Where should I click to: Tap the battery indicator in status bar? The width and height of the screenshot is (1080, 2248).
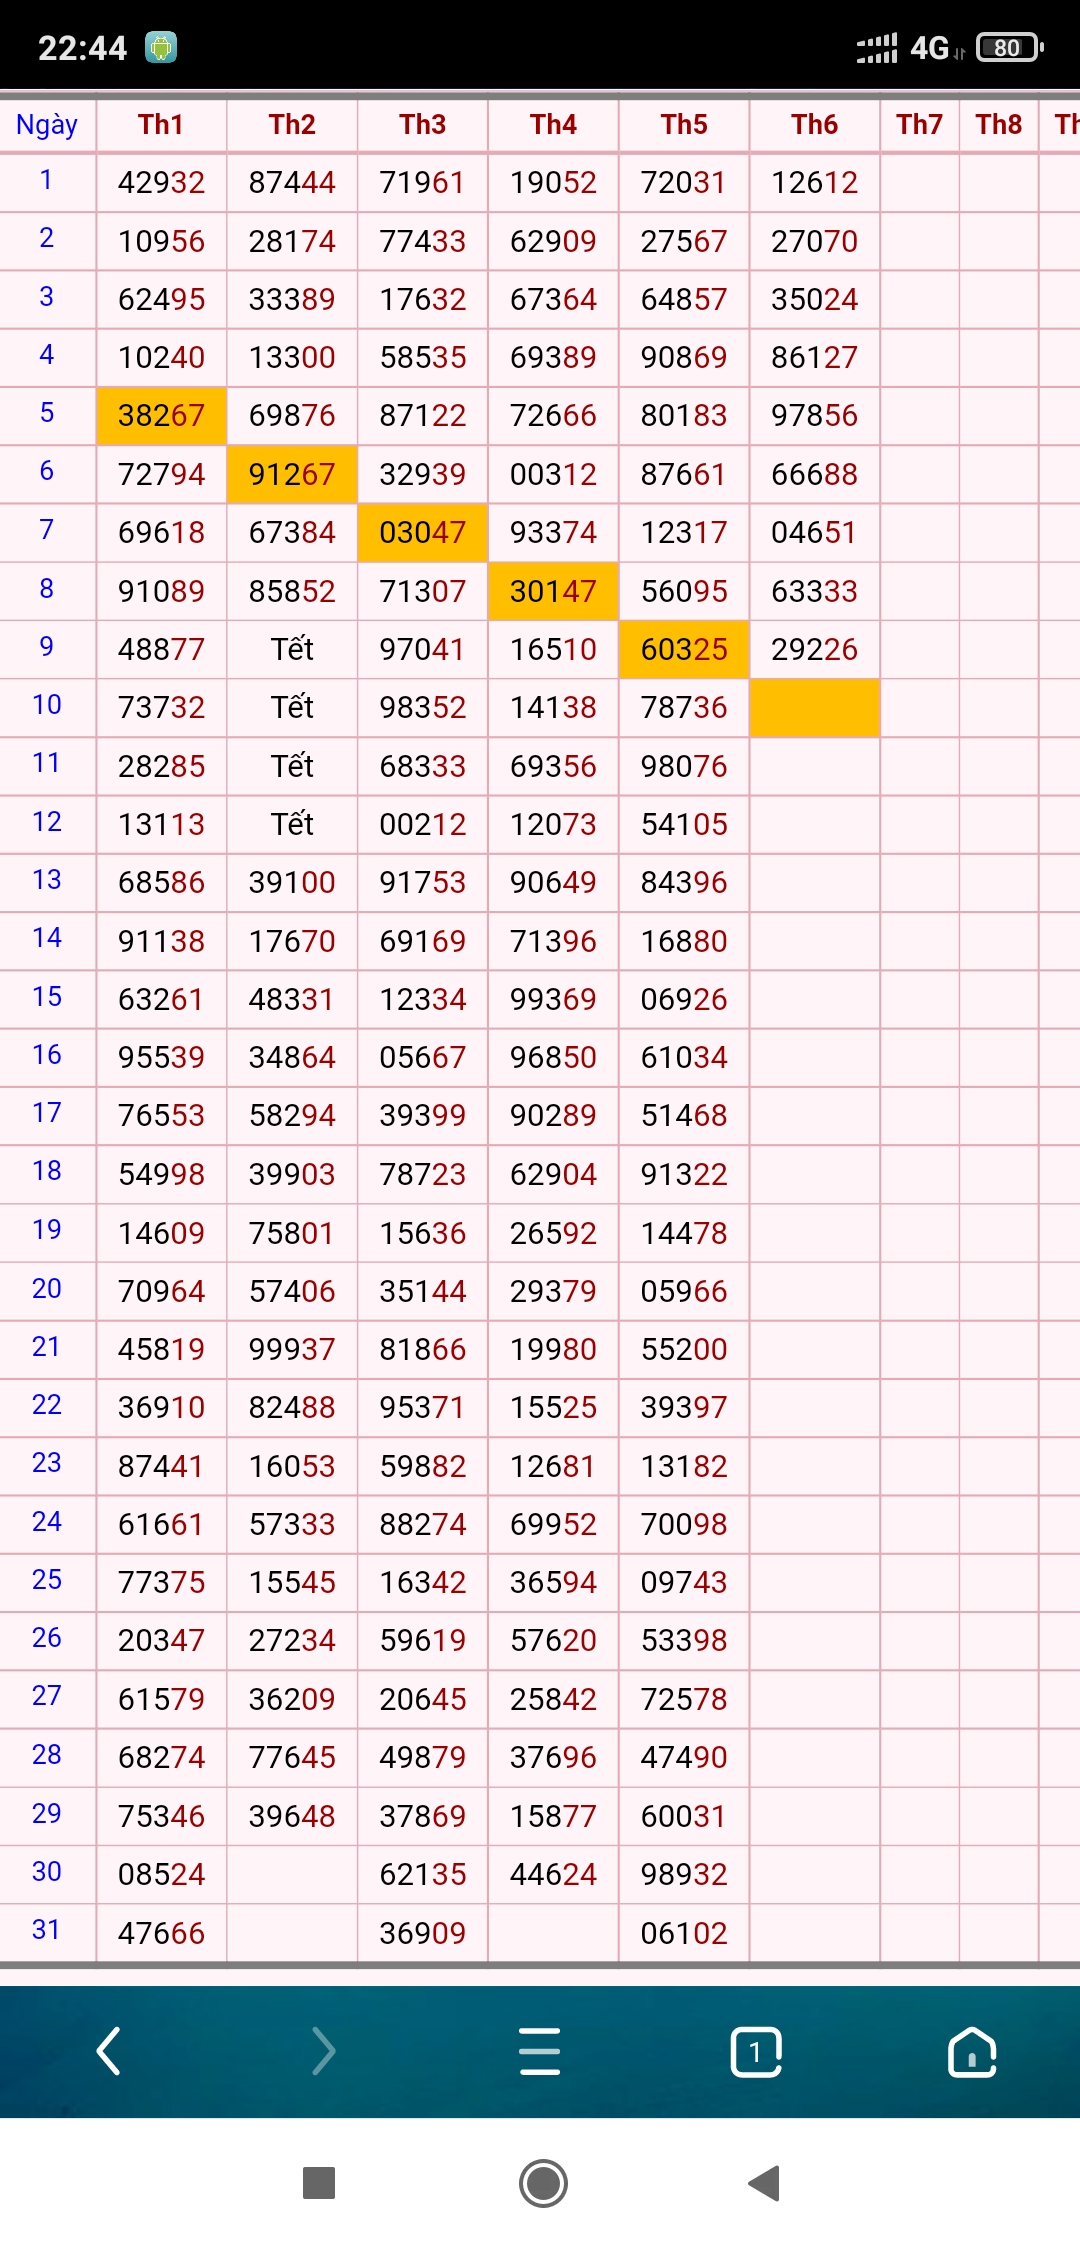tap(1009, 47)
